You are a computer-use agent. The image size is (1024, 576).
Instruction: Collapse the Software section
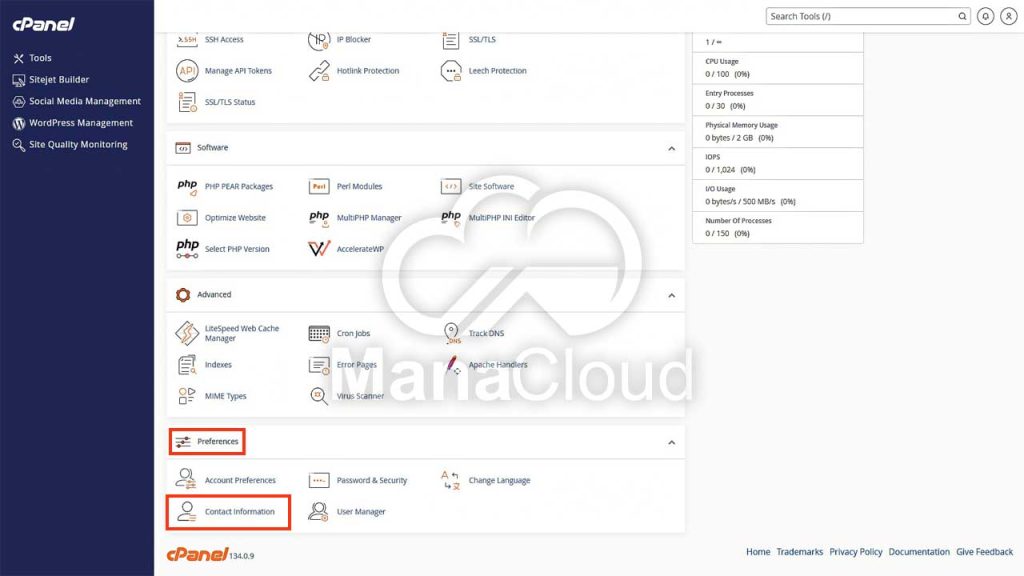click(672, 148)
